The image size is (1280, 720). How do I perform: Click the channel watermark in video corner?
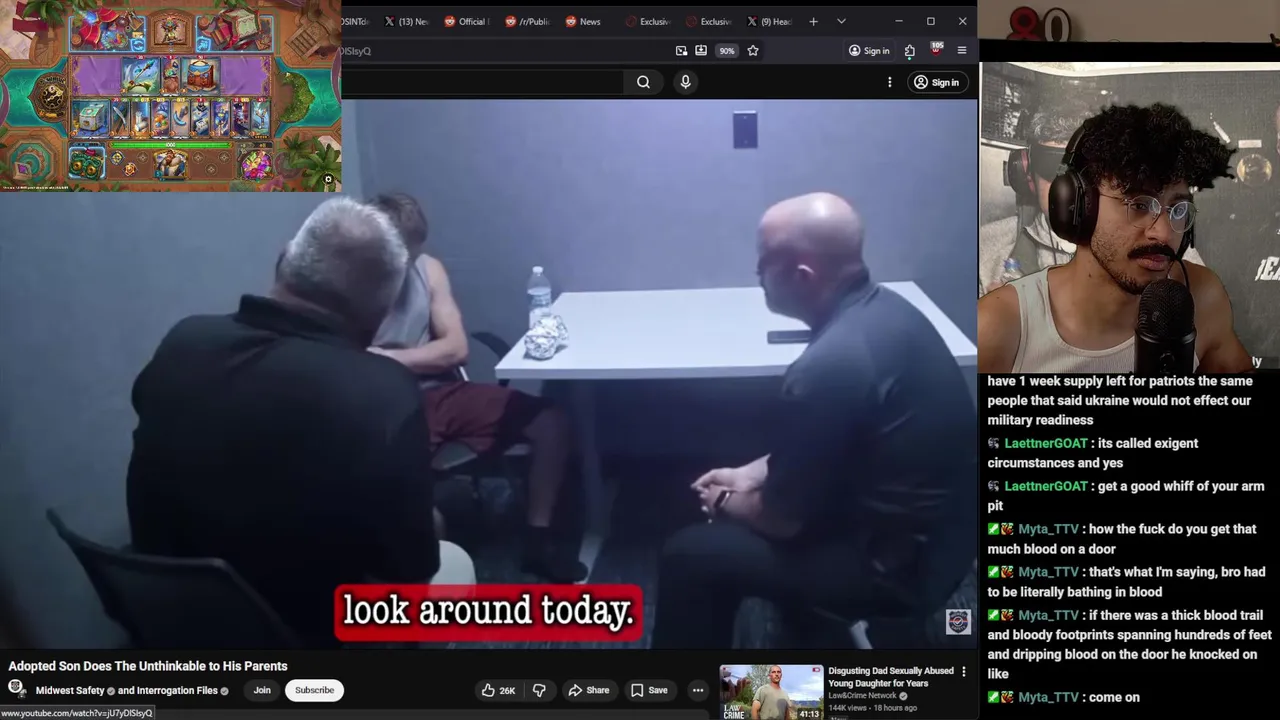pos(958,622)
